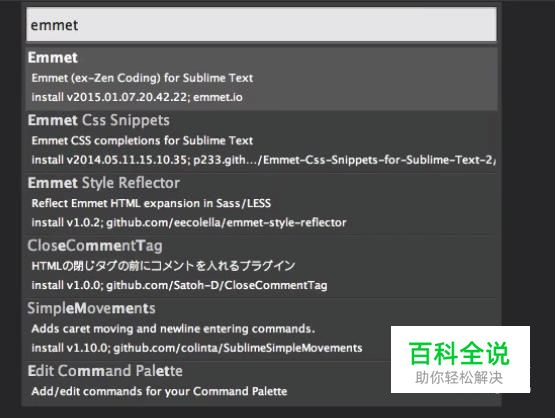Choose 'Emmet (ex-Zen Coding) for Sublime Text' description
The height and width of the screenshot is (418, 555).
[142, 78]
